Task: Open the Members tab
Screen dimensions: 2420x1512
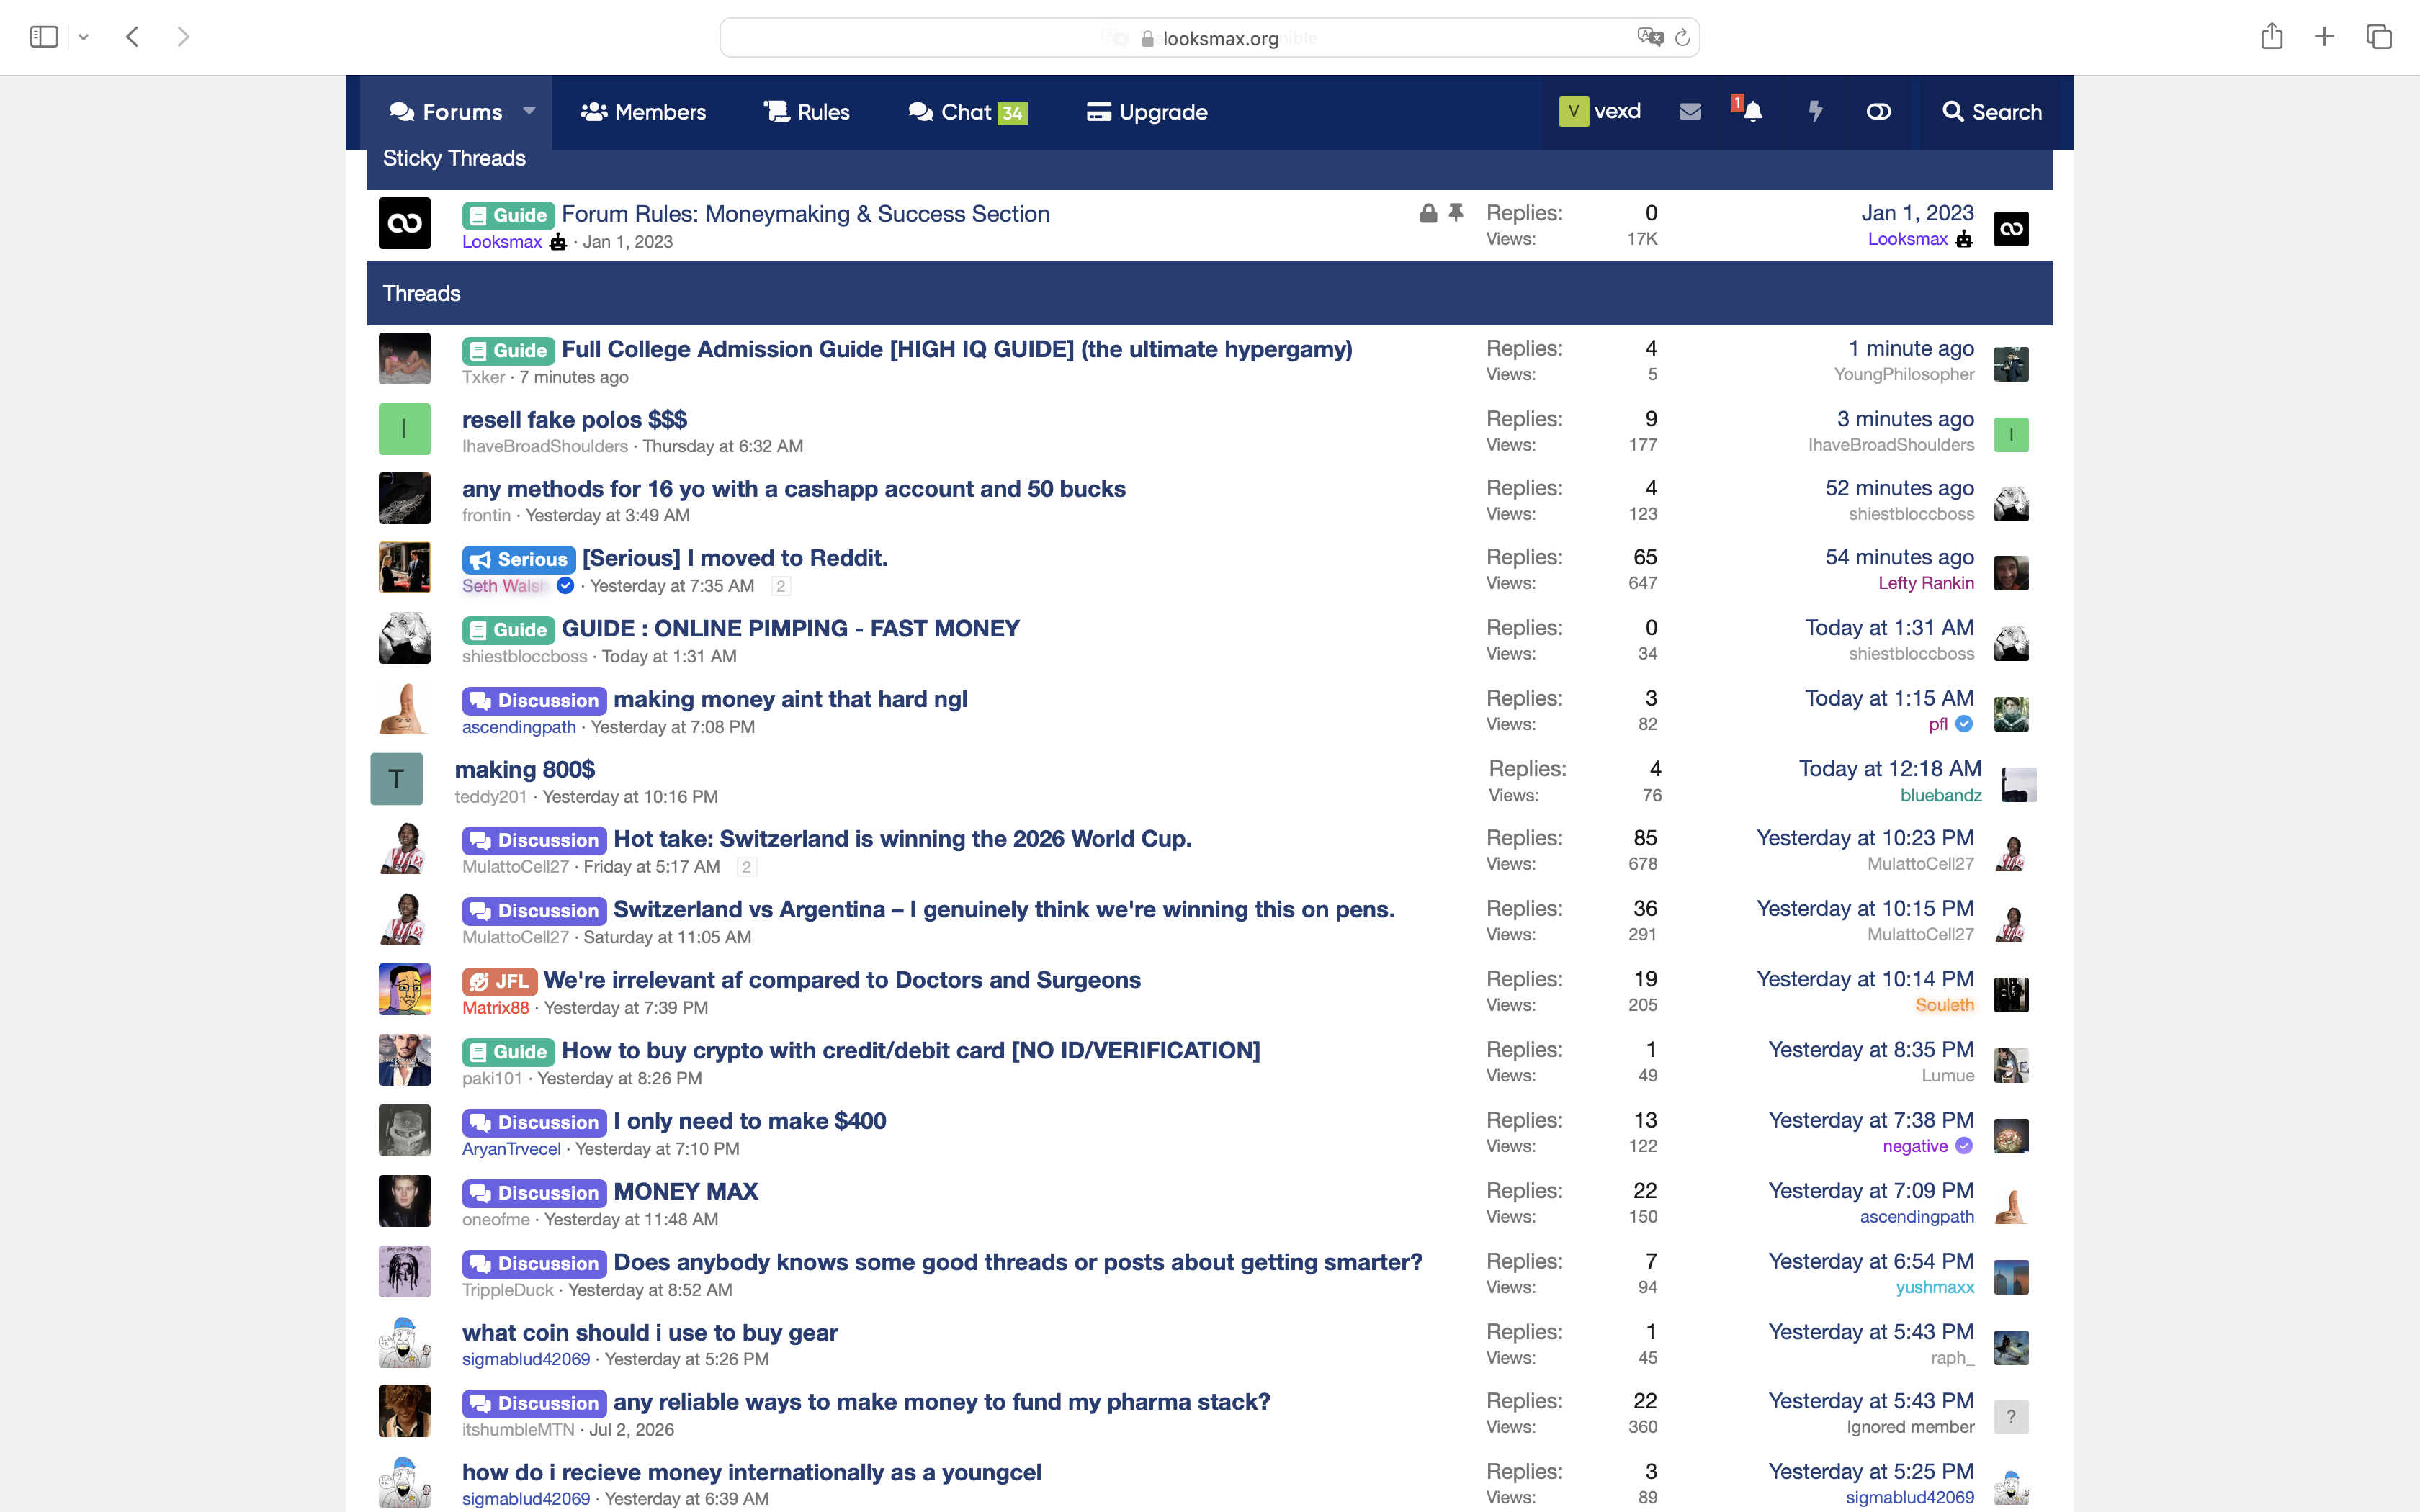Action: pos(643,112)
